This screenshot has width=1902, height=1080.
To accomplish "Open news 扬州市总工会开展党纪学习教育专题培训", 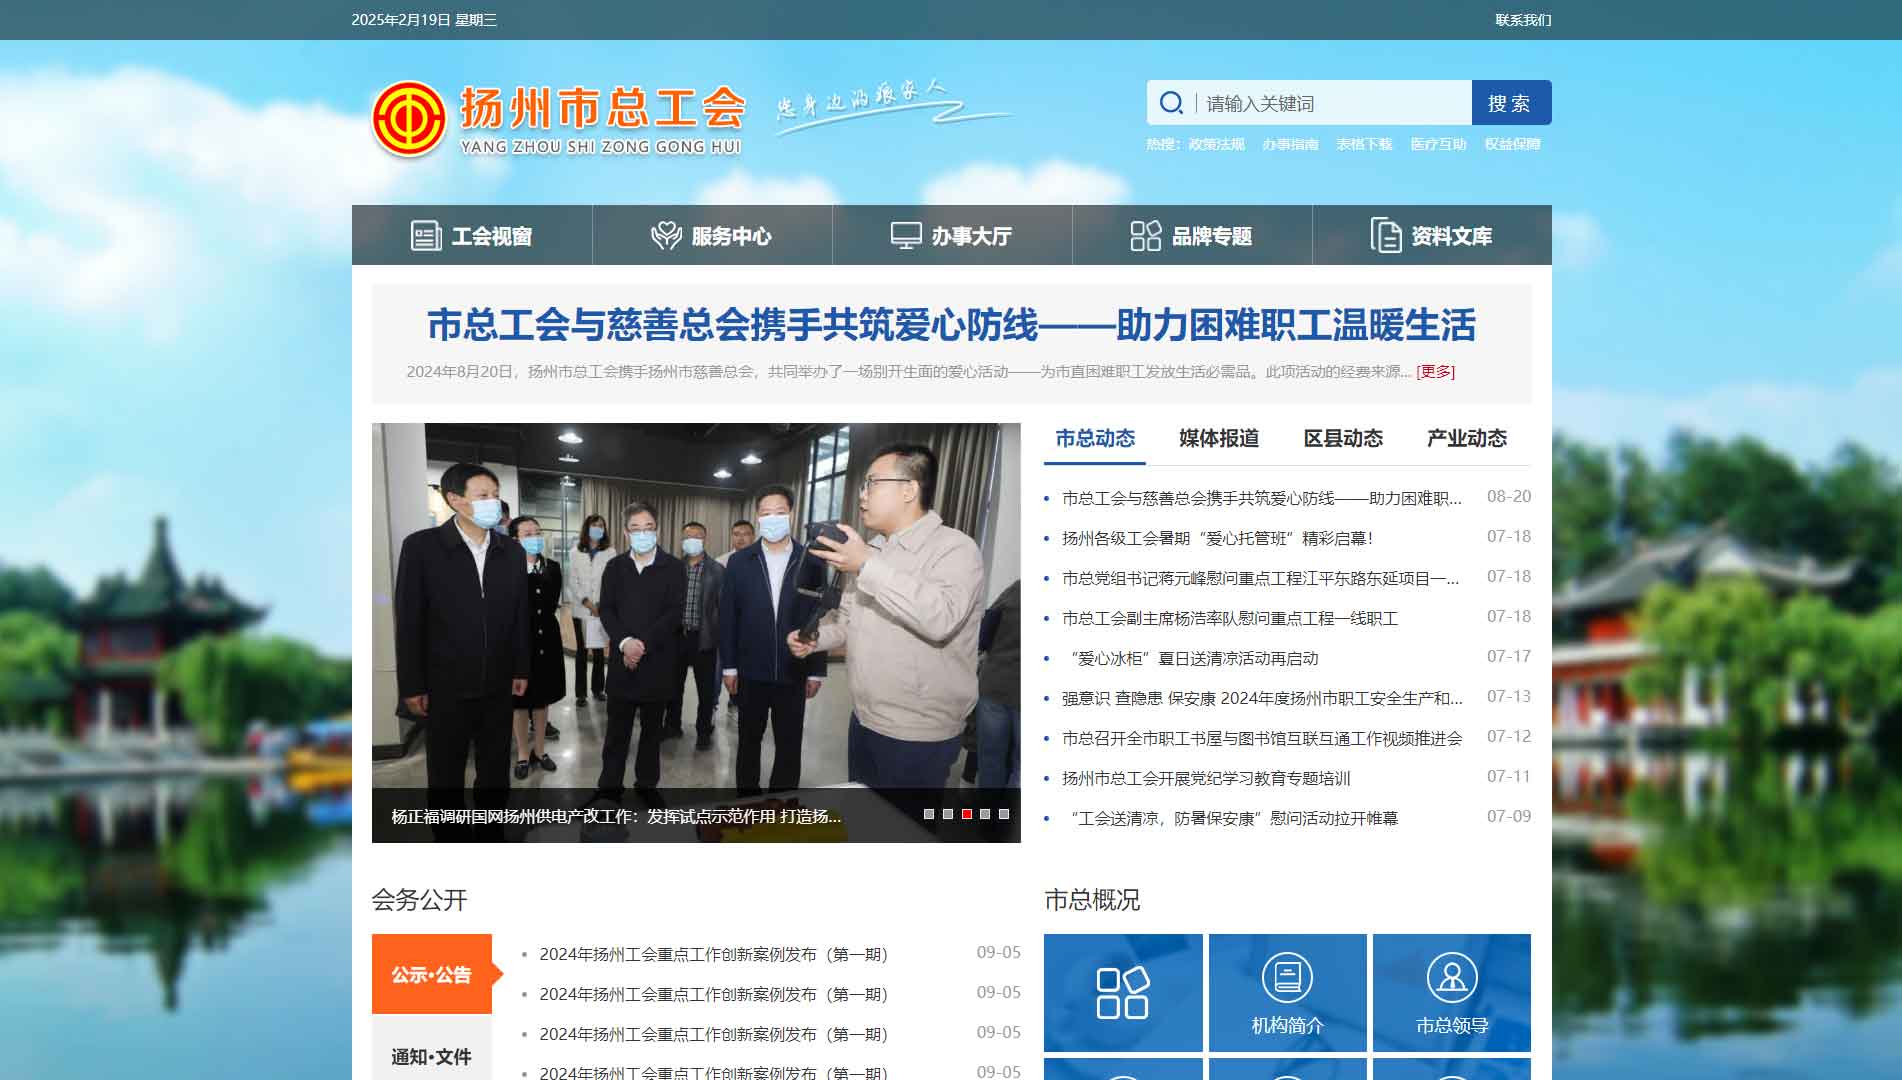I will click(1206, 778).
